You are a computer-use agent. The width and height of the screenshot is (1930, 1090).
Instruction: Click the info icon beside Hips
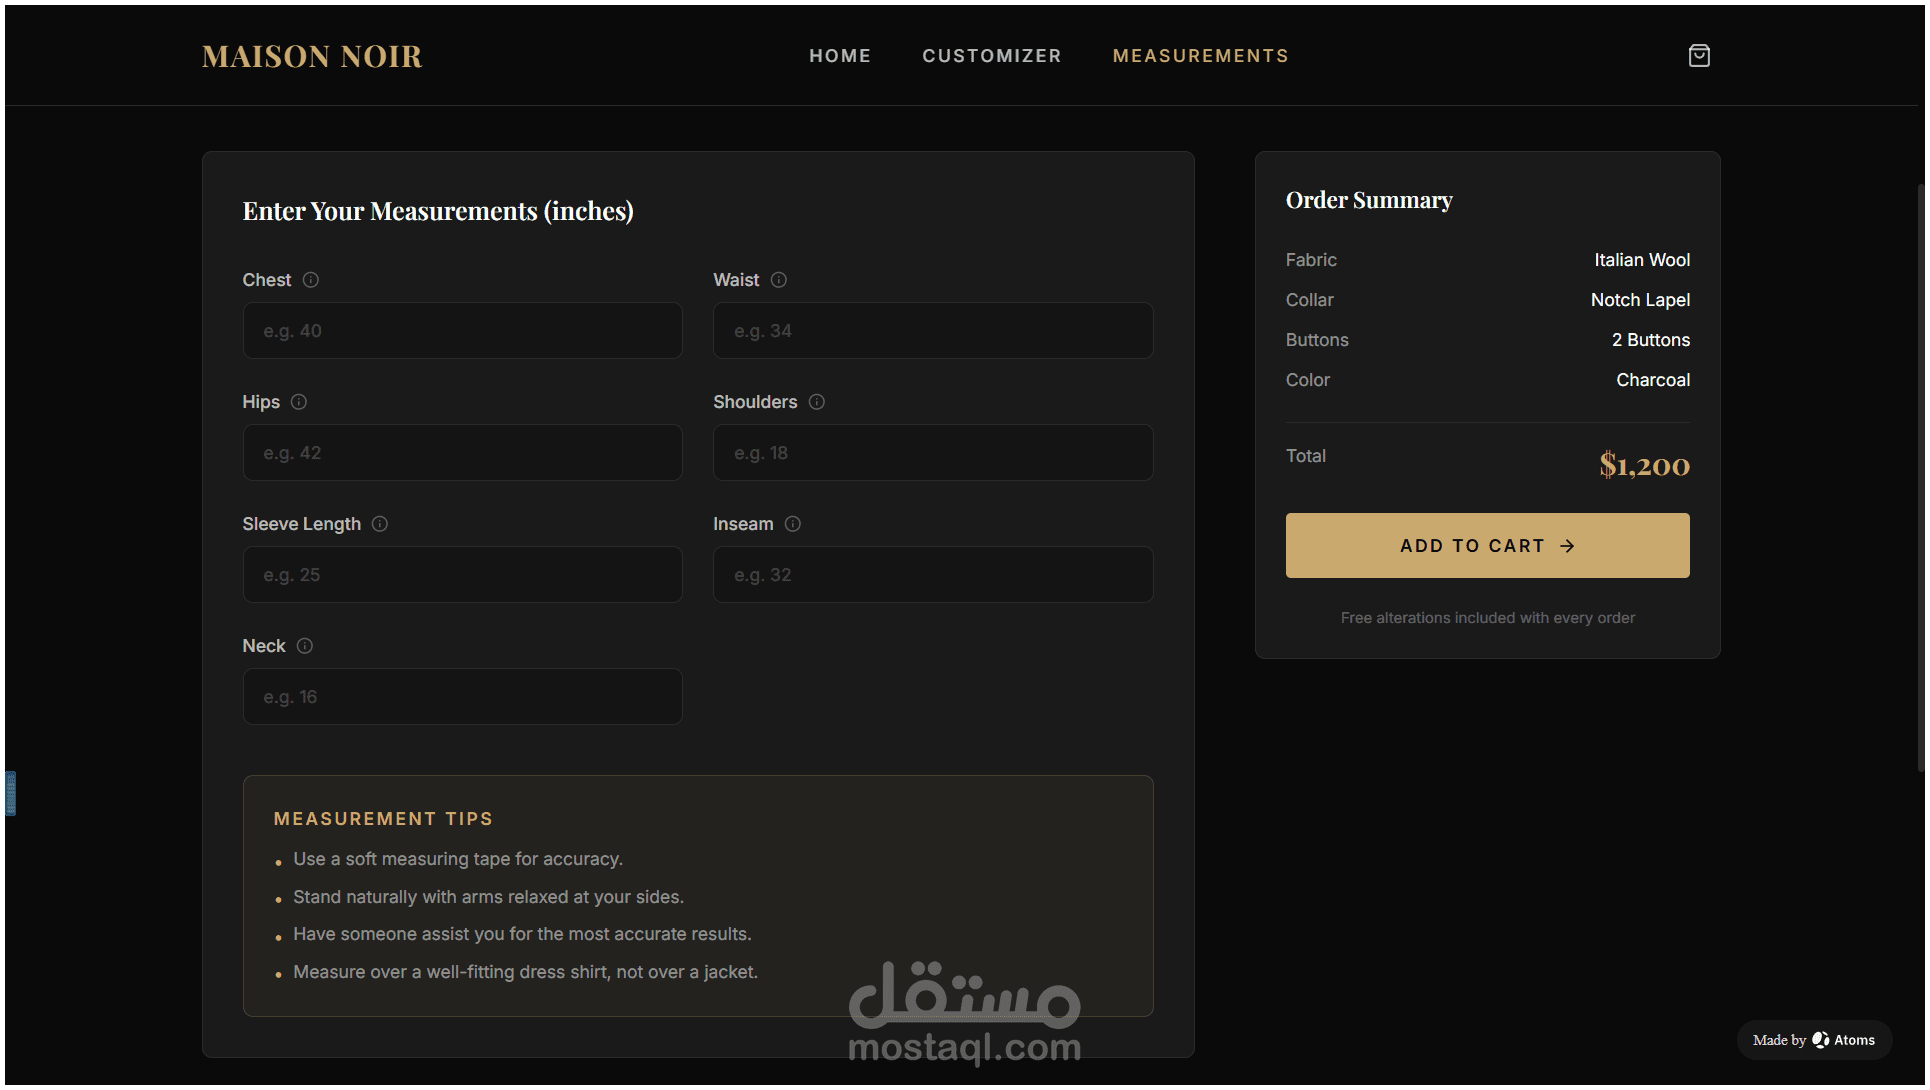(x=299, y=402)
